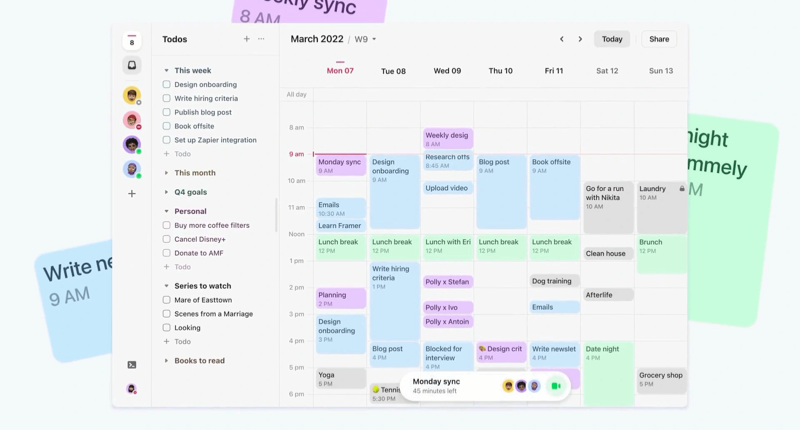
Task: Collapse the This week list
Action: click(166, 70)
